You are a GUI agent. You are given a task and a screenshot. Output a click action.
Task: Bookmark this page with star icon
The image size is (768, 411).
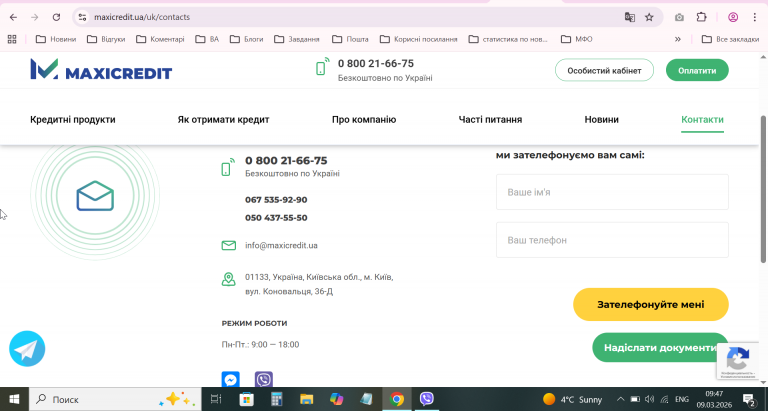[649, 17]
